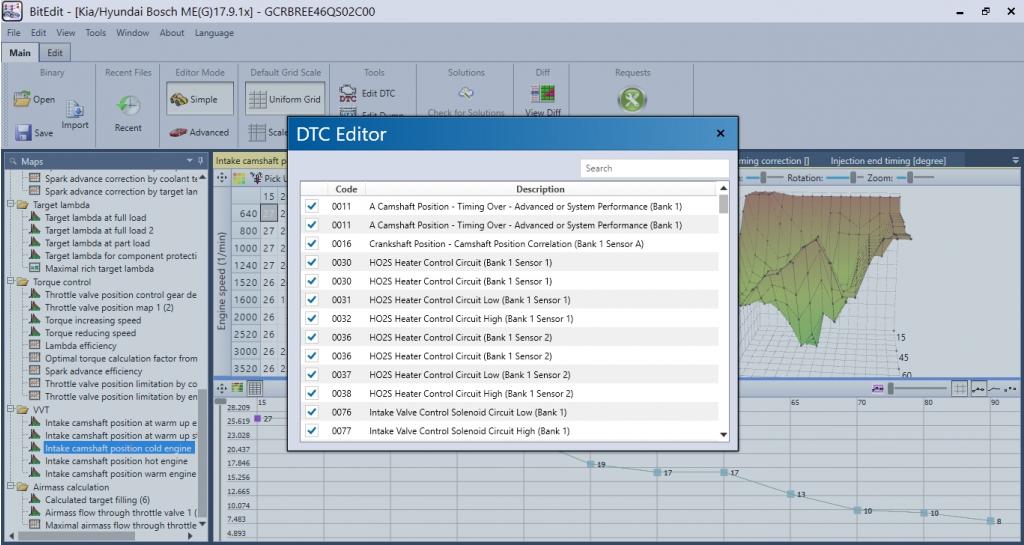Select Calculated target filling (6) map
1024x545 pixels.
coord(97,499)
